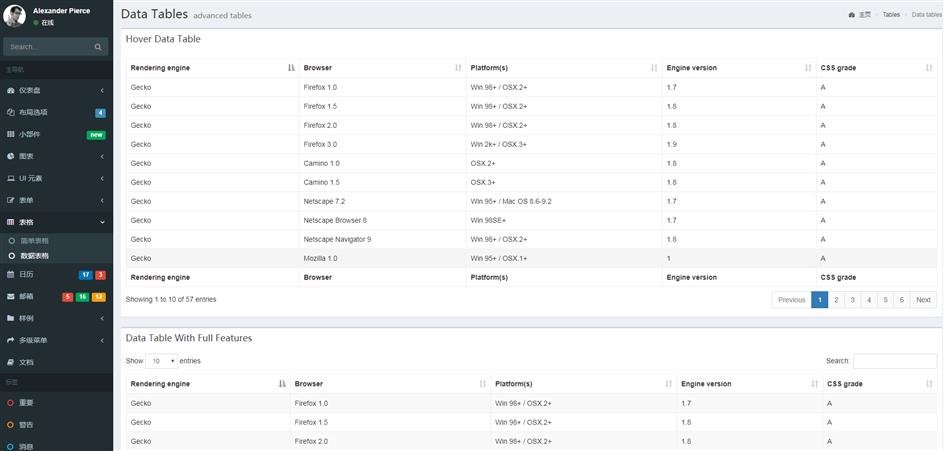Click the 文档 book icon

(10, 362)
